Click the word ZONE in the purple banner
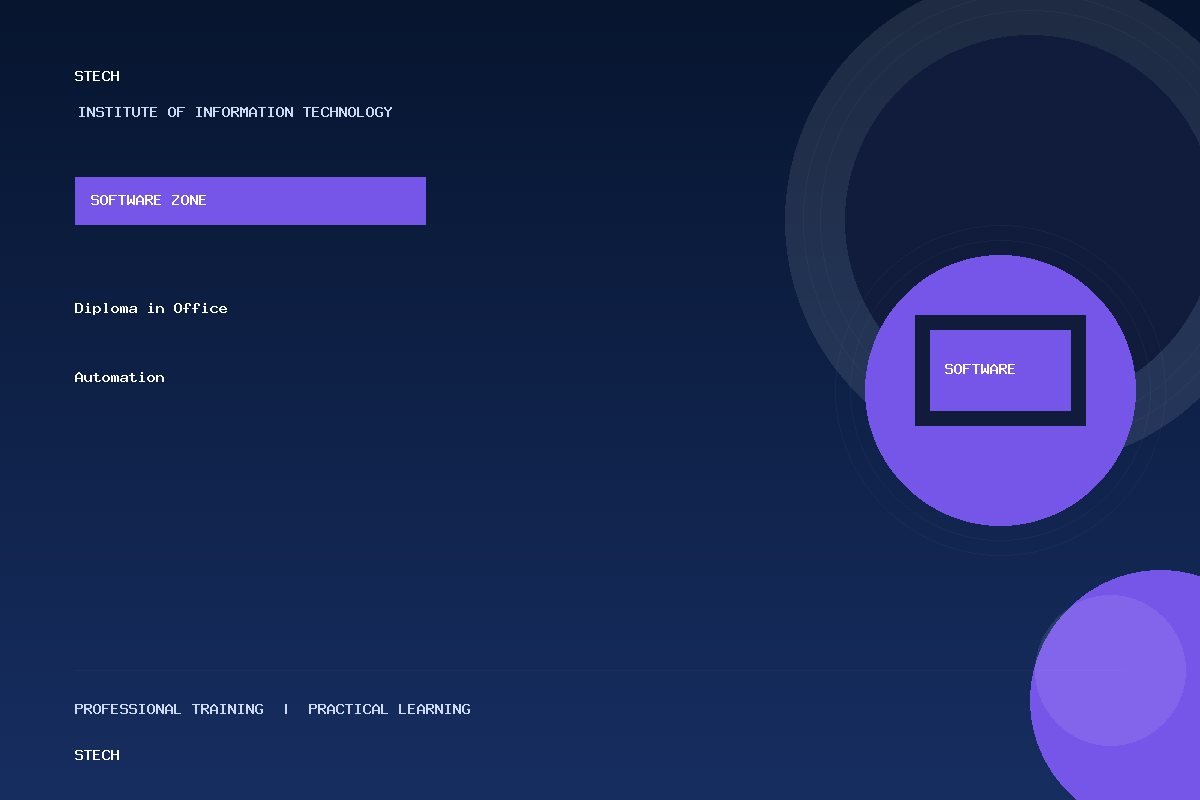The width and height of the screenshot is (1200, 800). [189, 200]
